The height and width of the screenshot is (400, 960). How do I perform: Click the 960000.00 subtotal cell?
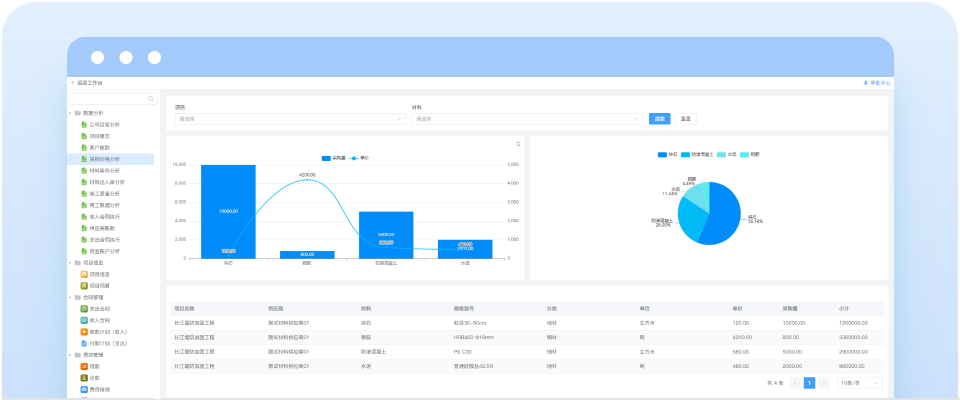pyautogui.click(x=852, y=366)
